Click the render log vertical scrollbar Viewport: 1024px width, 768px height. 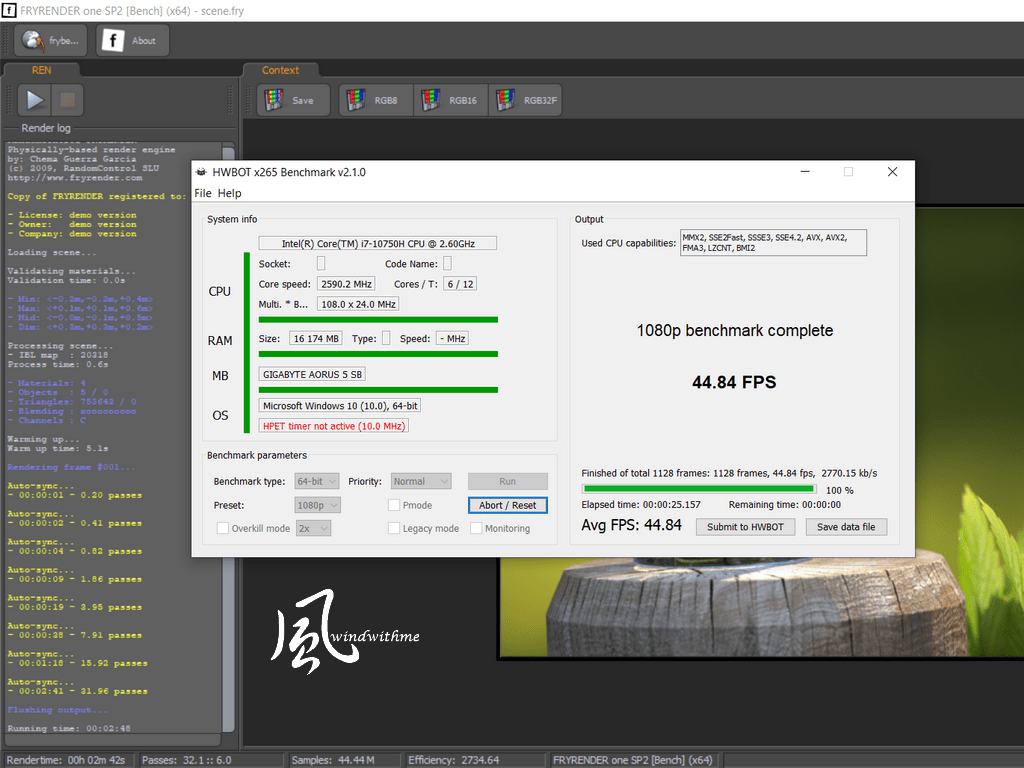(x=229, y=438)
